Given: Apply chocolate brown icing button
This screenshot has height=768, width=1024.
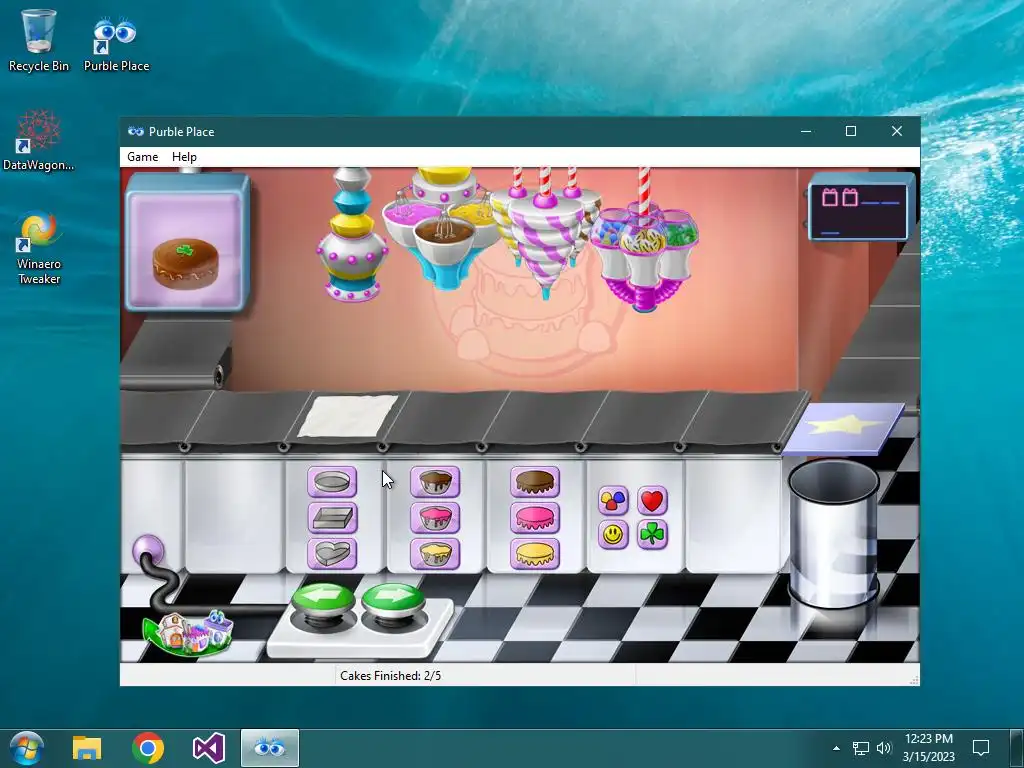Looking at the screenshot, I should [x=535, y=482].
